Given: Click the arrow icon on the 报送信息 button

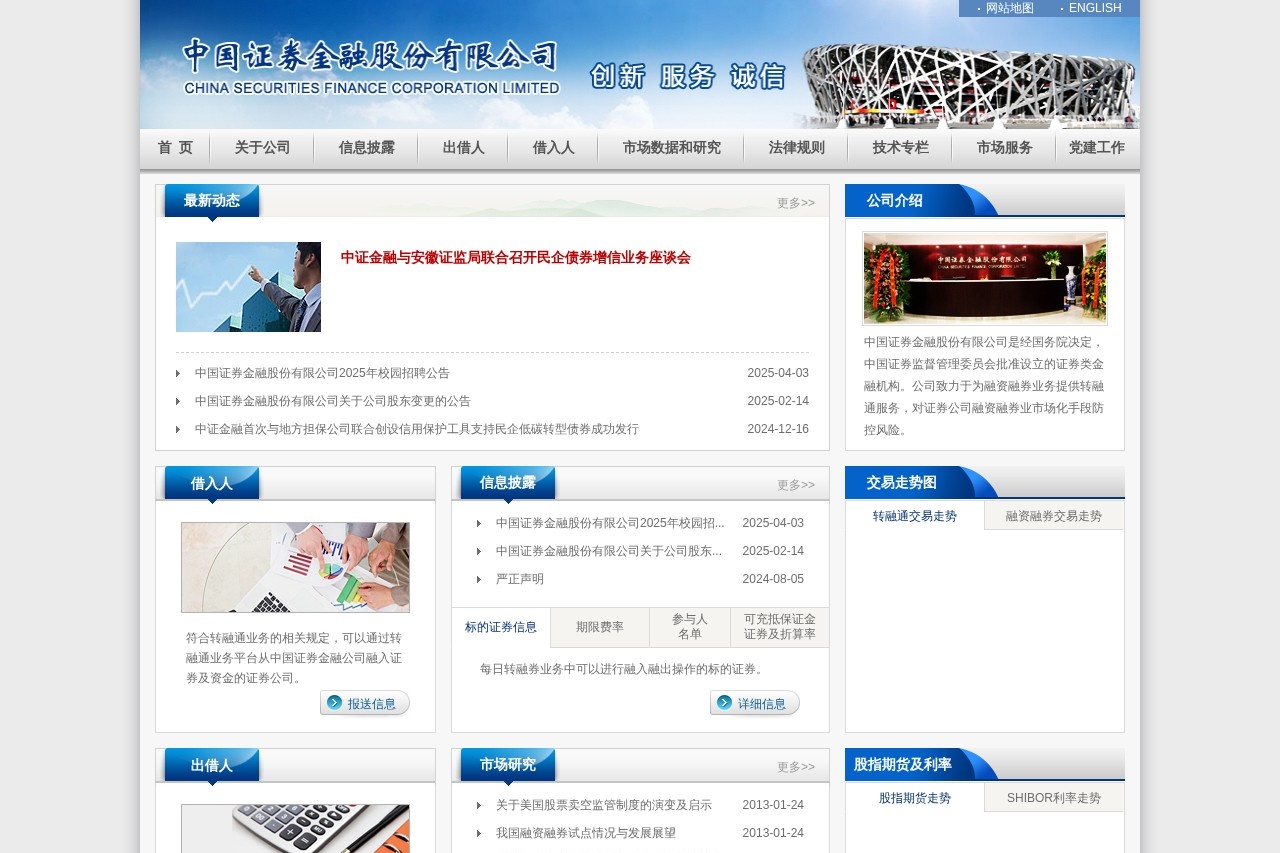Looking at the screenshot, I should 334,703.
